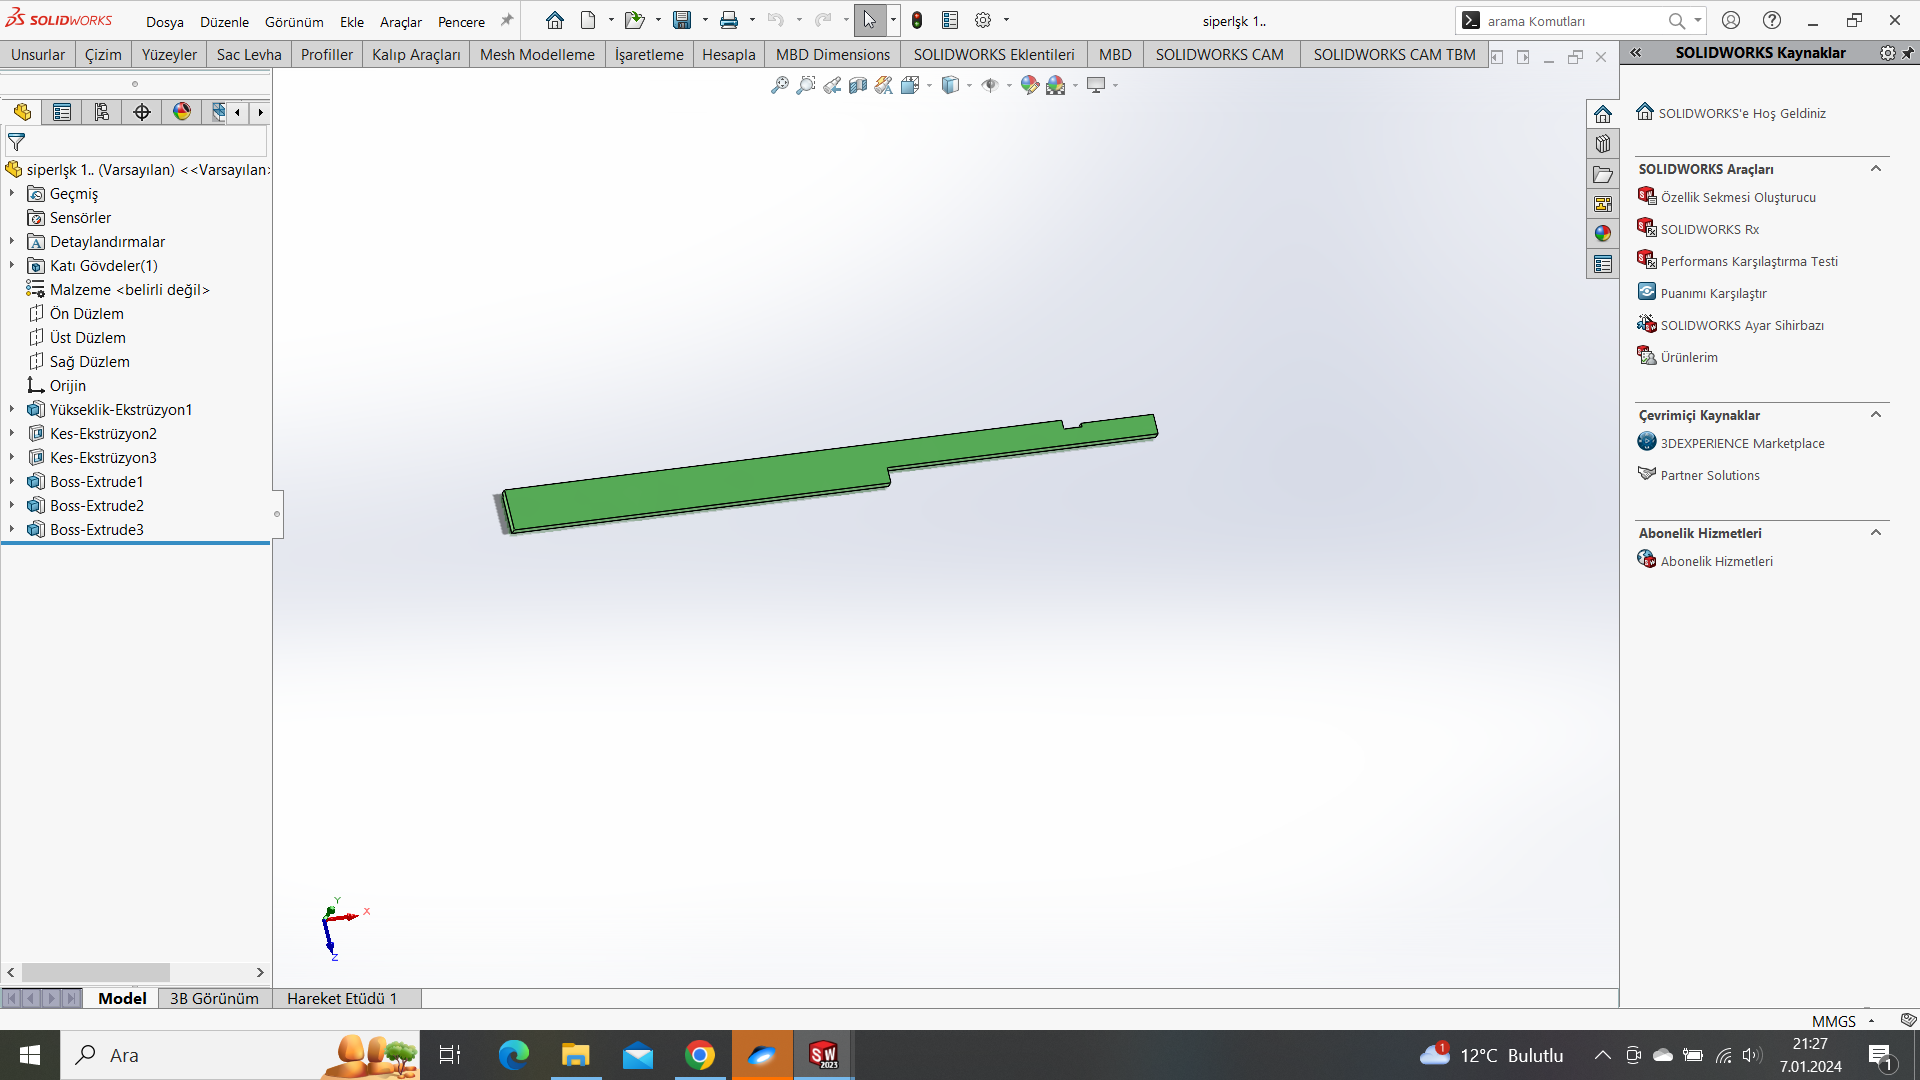Open the PropertyManager tab icon

point(62,112)
